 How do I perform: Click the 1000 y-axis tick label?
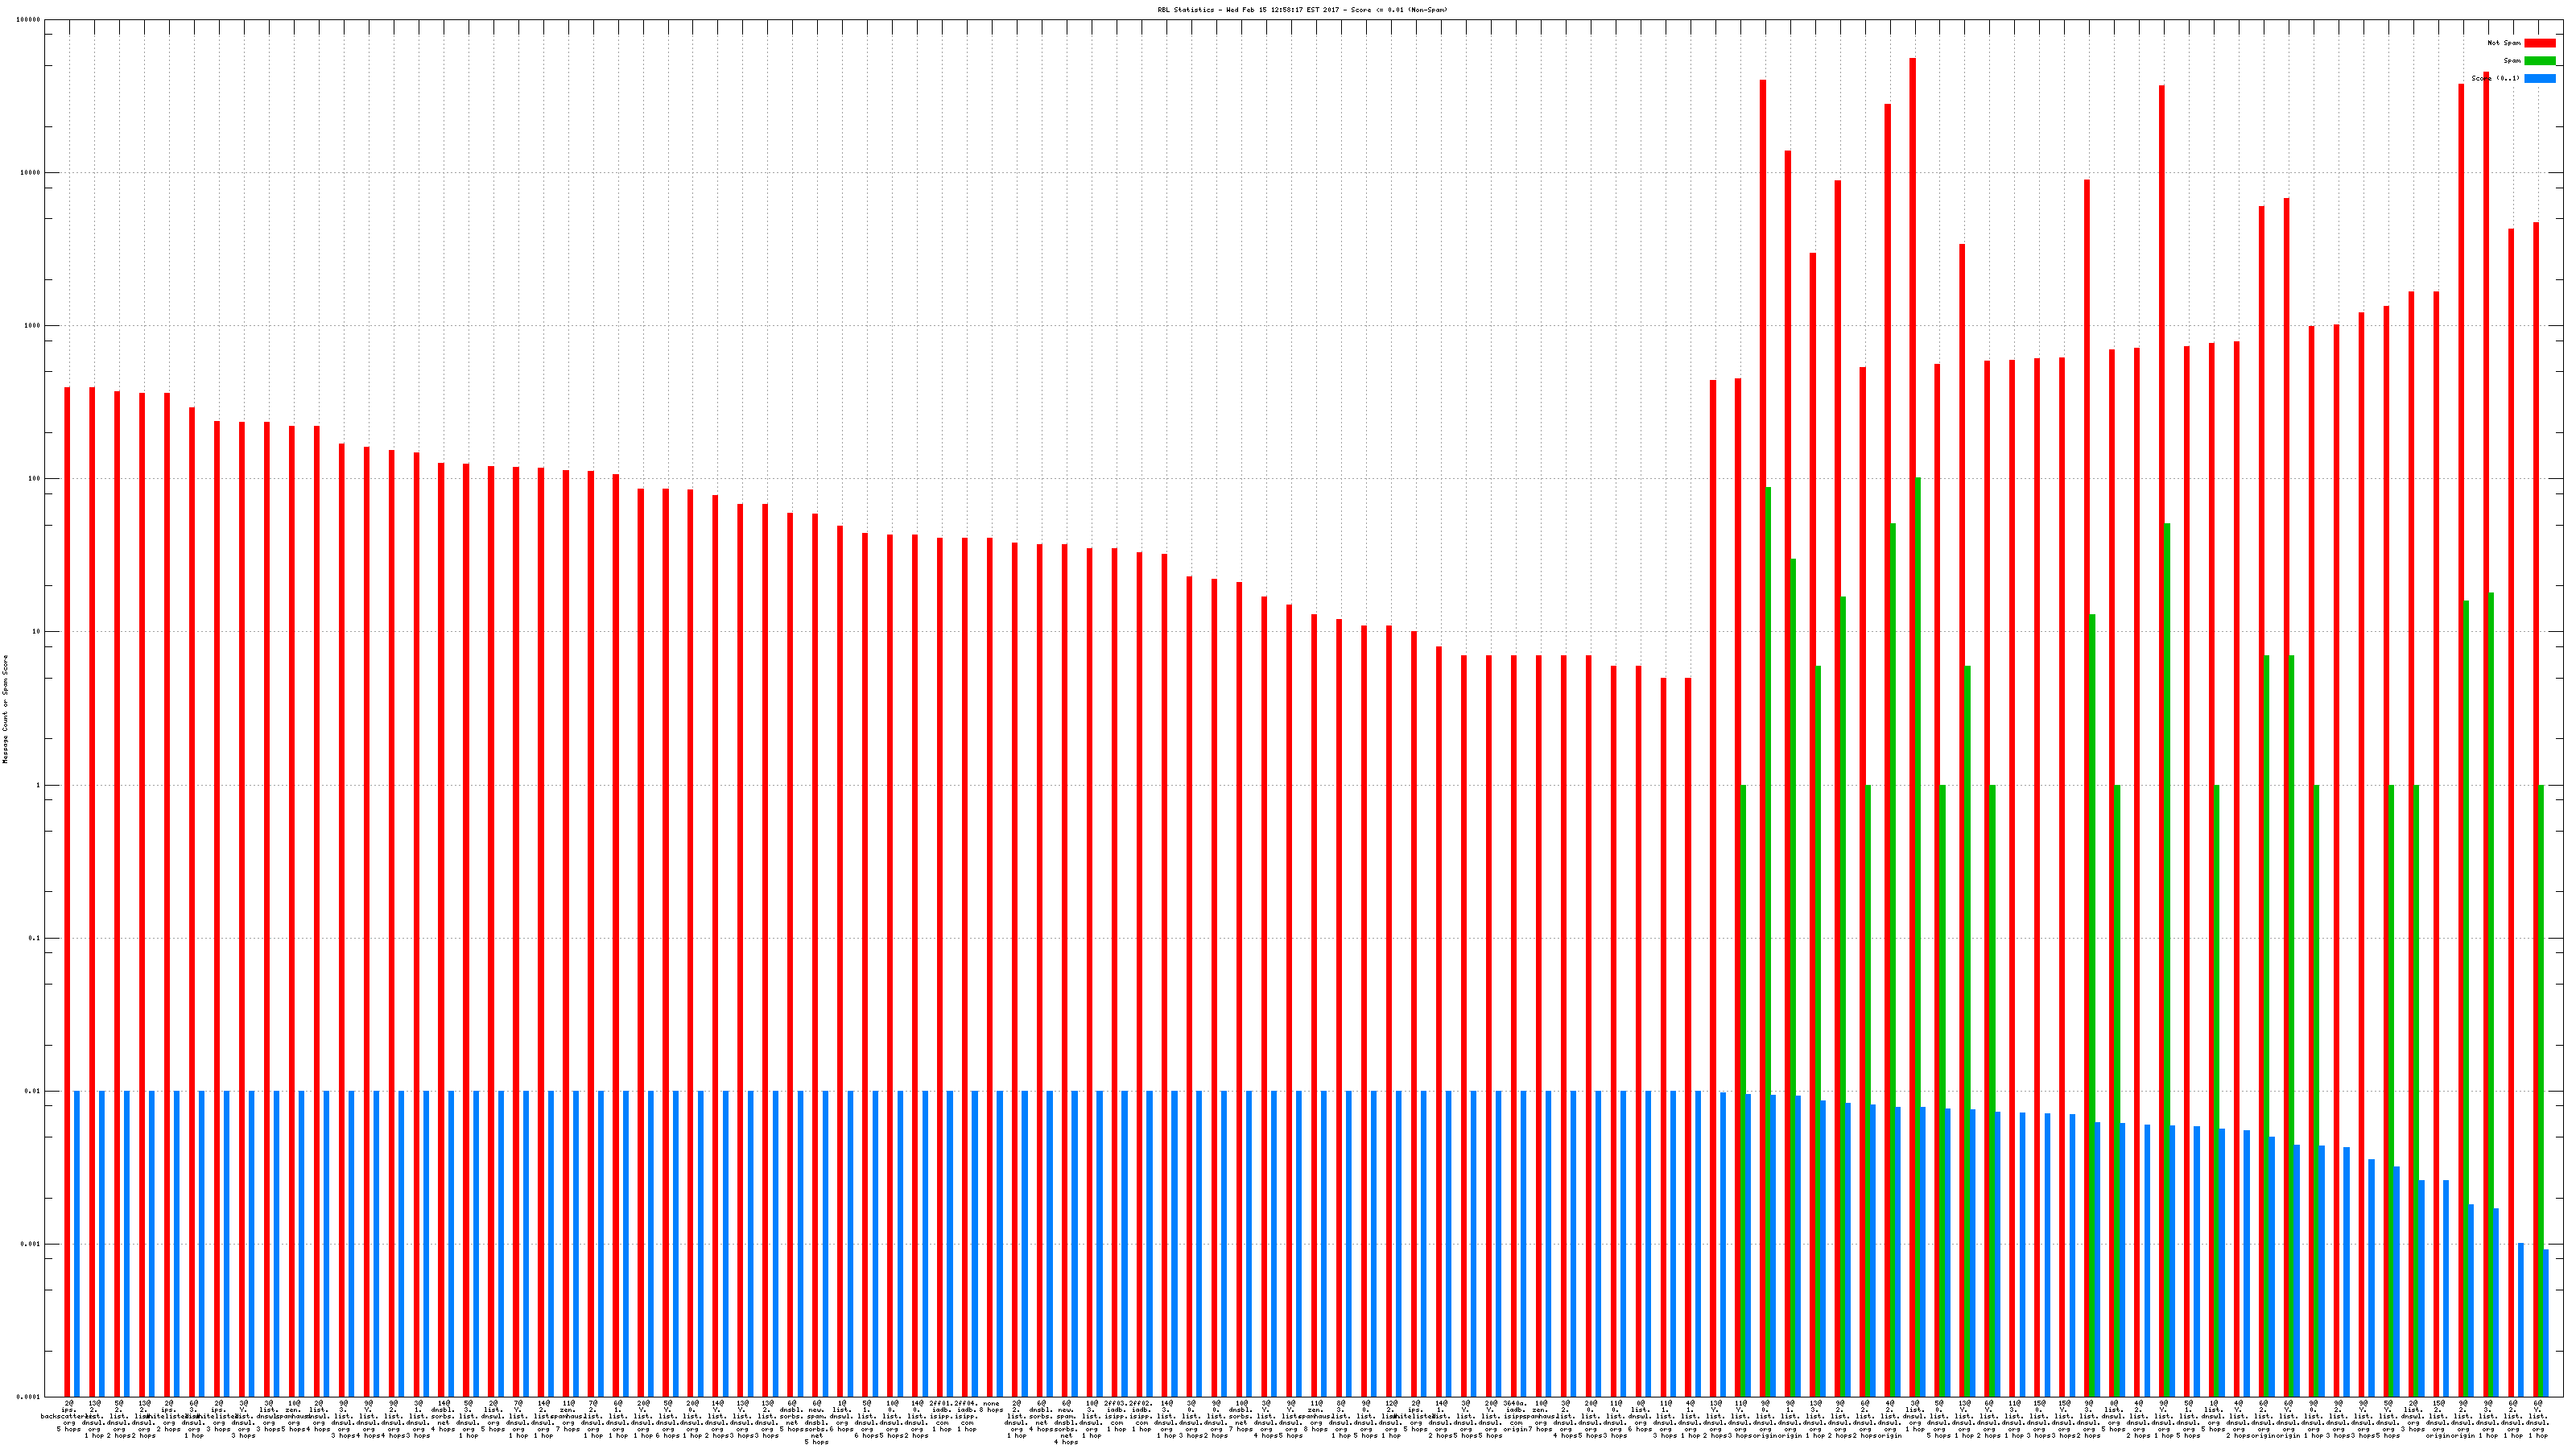click(33, 326)
